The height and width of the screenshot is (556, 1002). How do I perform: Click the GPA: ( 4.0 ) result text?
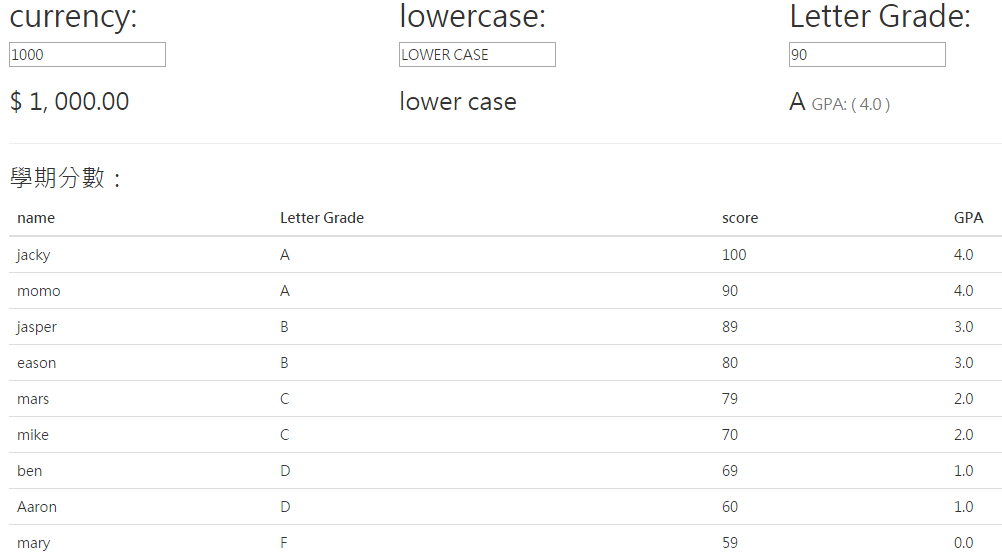point(851,104)
